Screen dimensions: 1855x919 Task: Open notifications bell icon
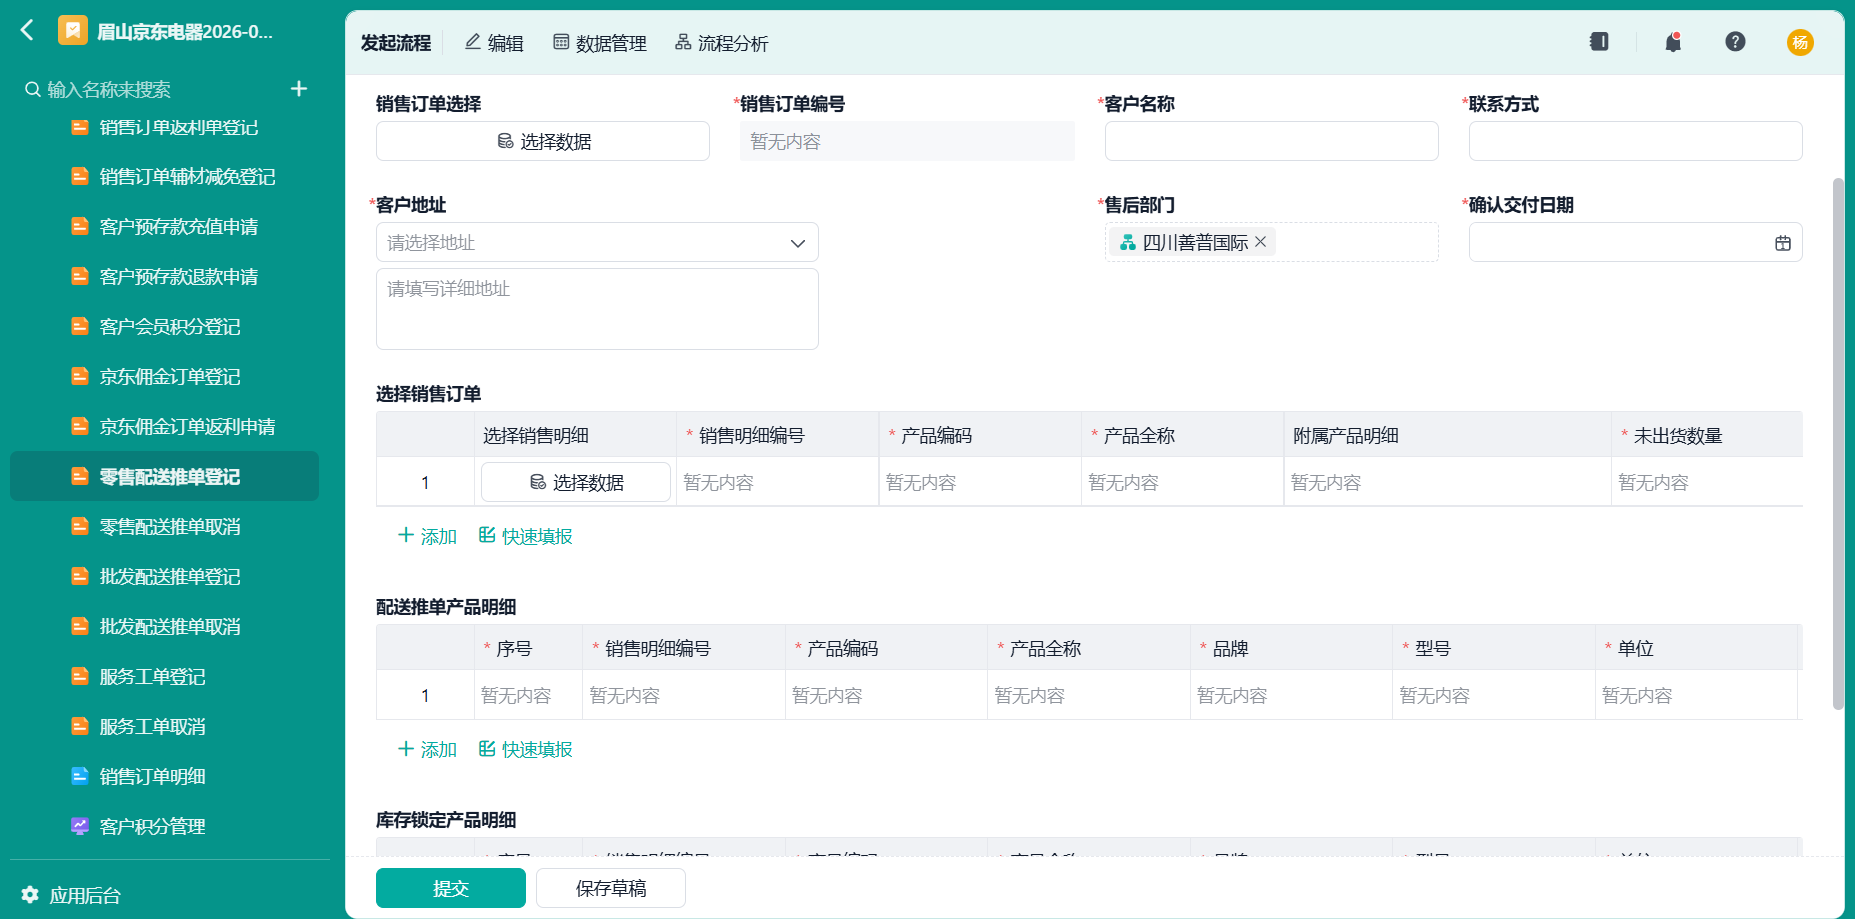(1673, 42)
